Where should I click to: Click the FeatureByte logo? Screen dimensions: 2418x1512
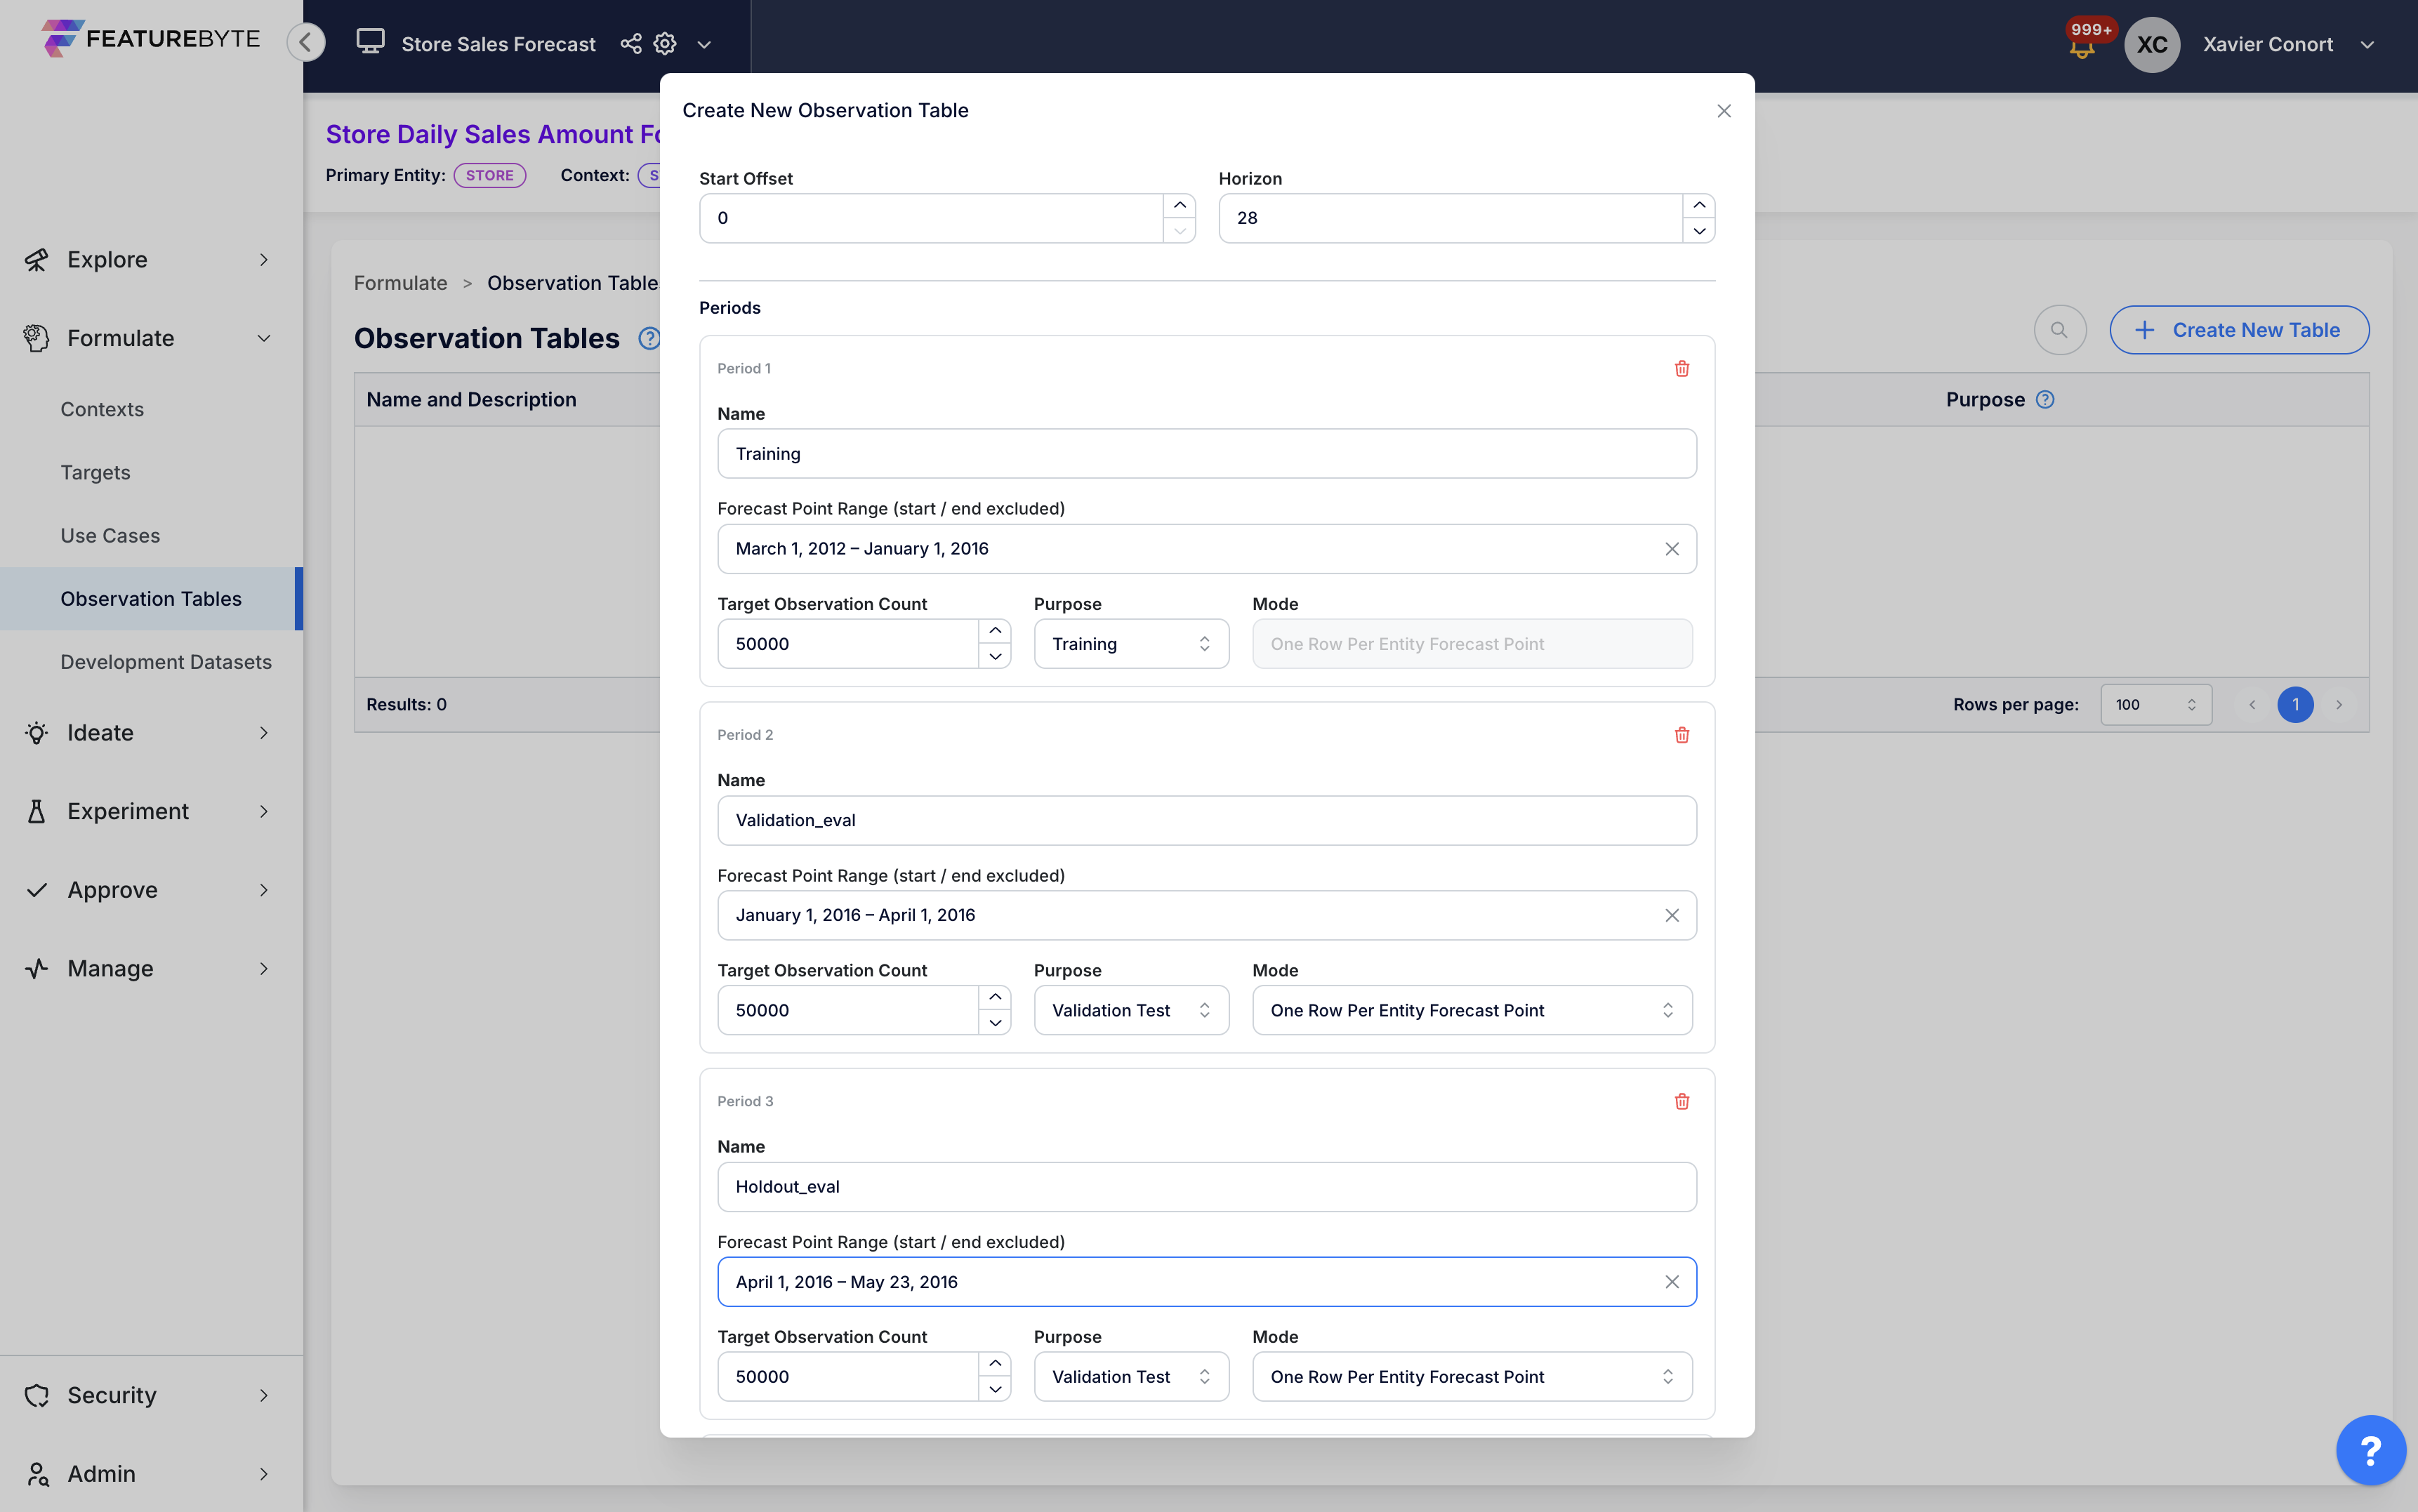click(150, 39)
